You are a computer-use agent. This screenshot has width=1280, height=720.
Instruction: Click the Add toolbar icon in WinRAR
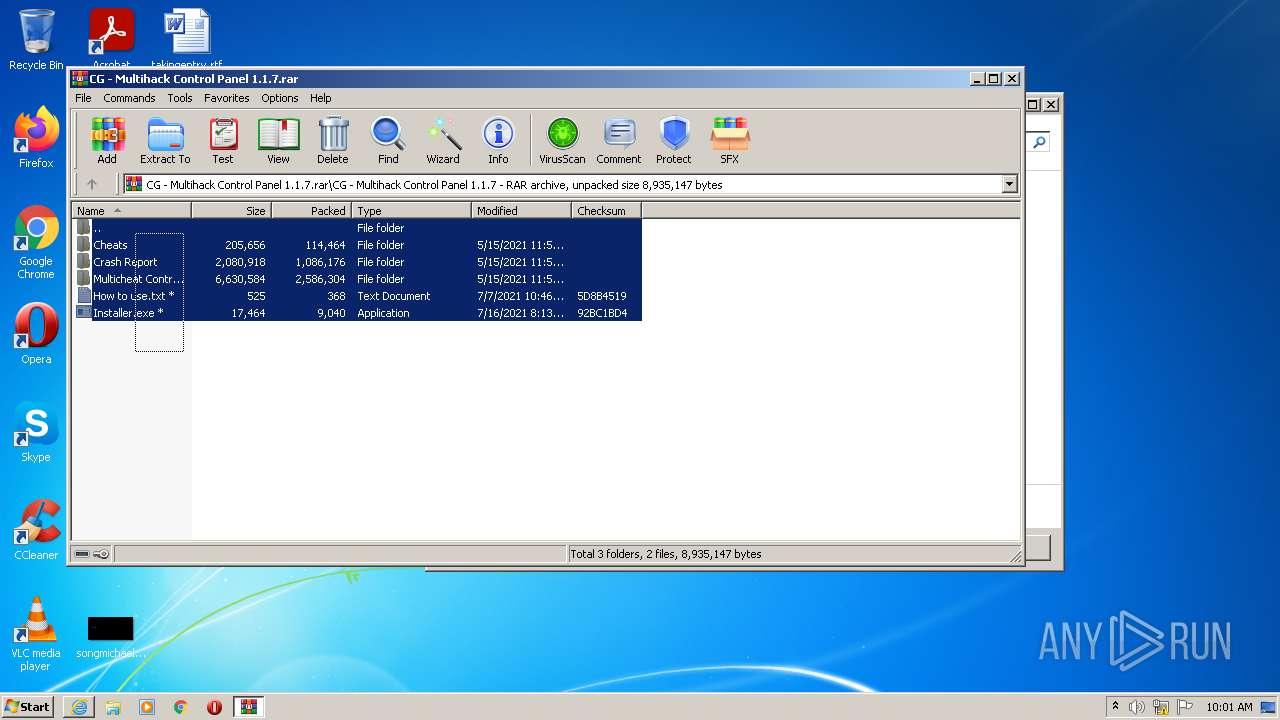107,141
